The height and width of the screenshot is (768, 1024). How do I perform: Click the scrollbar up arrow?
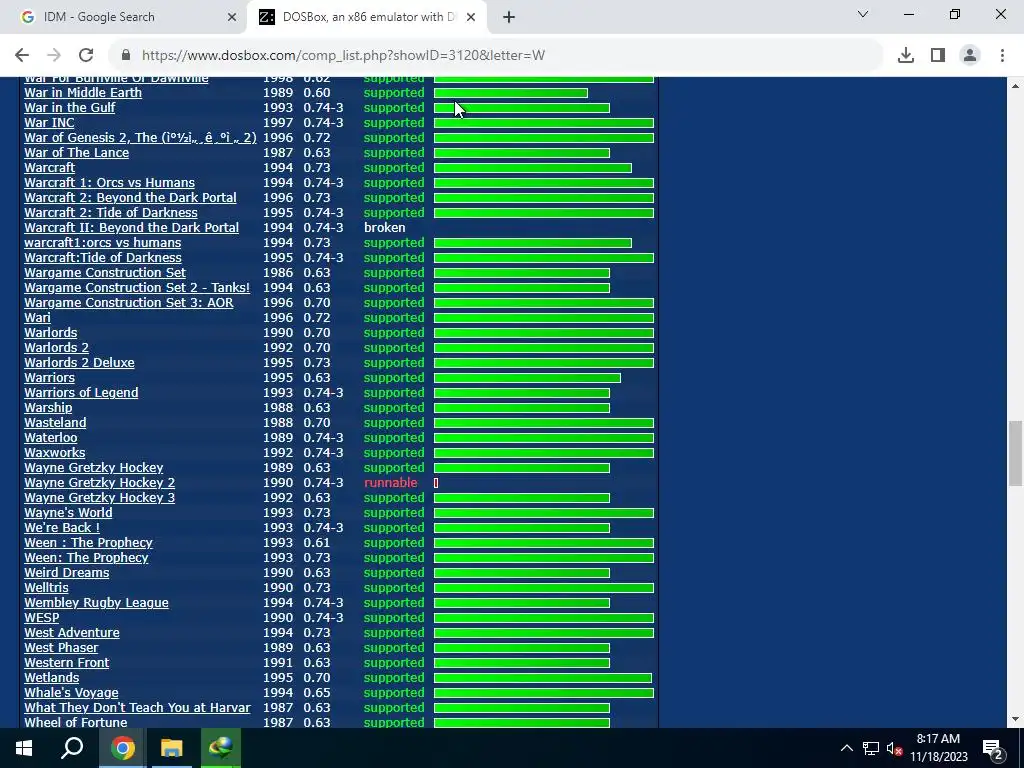1015,86
